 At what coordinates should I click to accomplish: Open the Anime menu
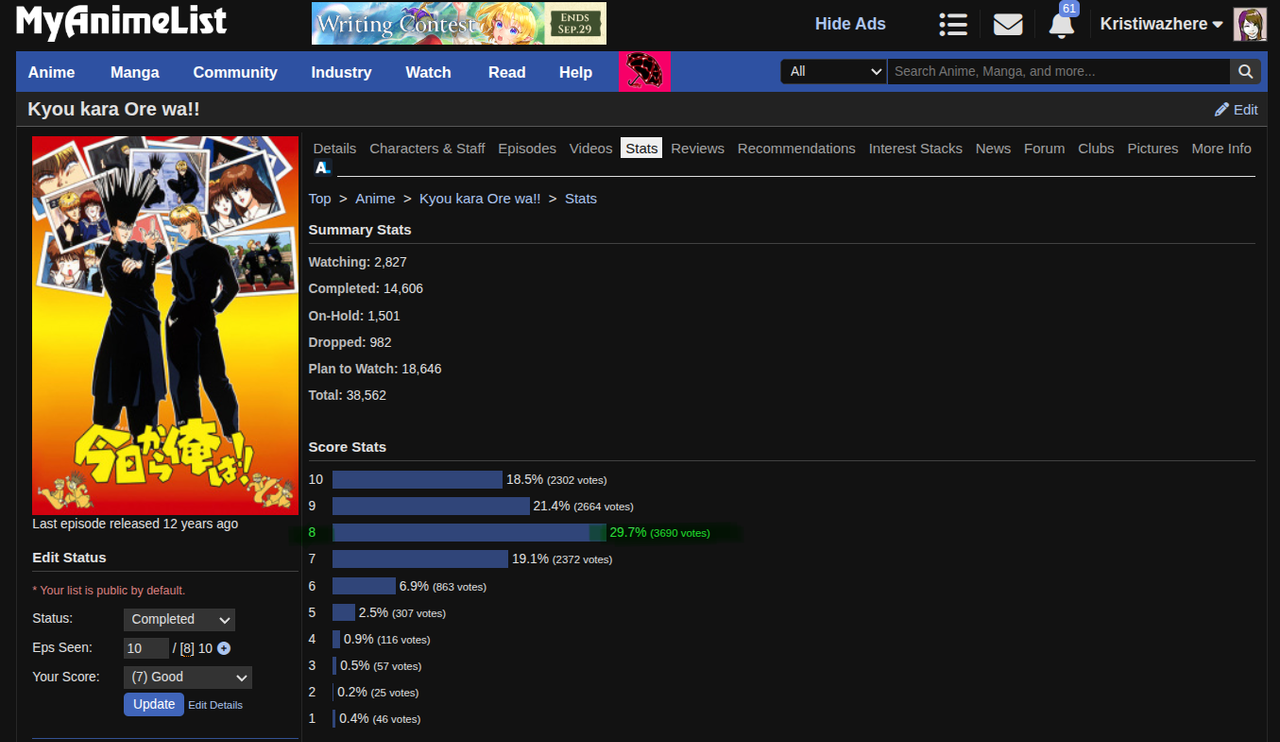click(x=51, y=72)
